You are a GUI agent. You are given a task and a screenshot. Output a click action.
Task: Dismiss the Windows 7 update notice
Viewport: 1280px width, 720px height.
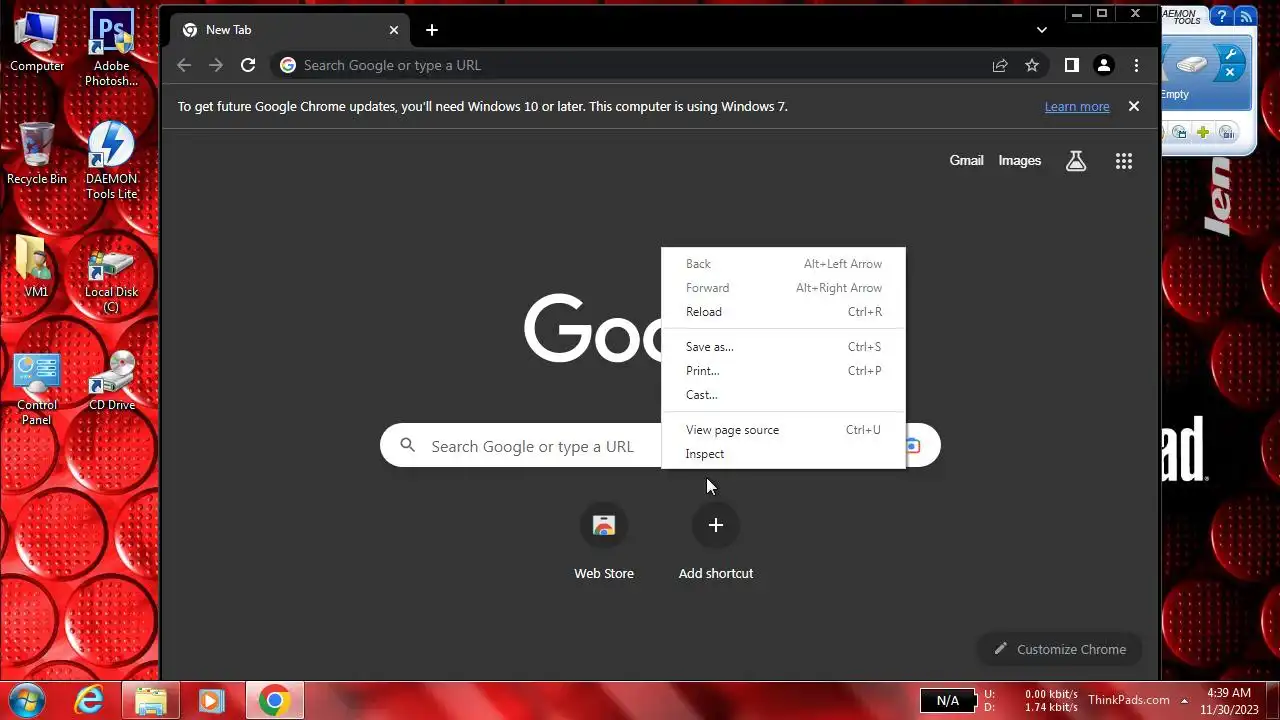(1134, 106)
